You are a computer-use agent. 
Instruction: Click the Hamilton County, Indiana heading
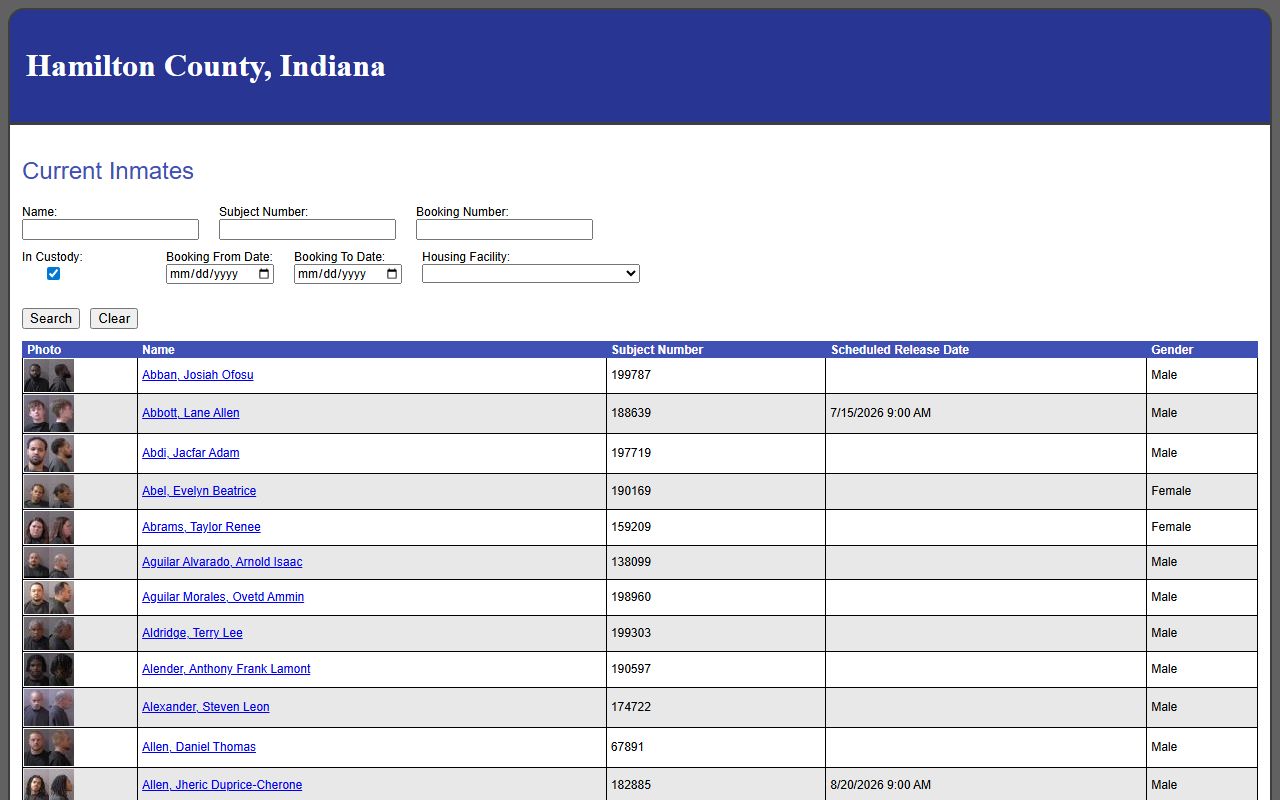click(x=205, y=66)
